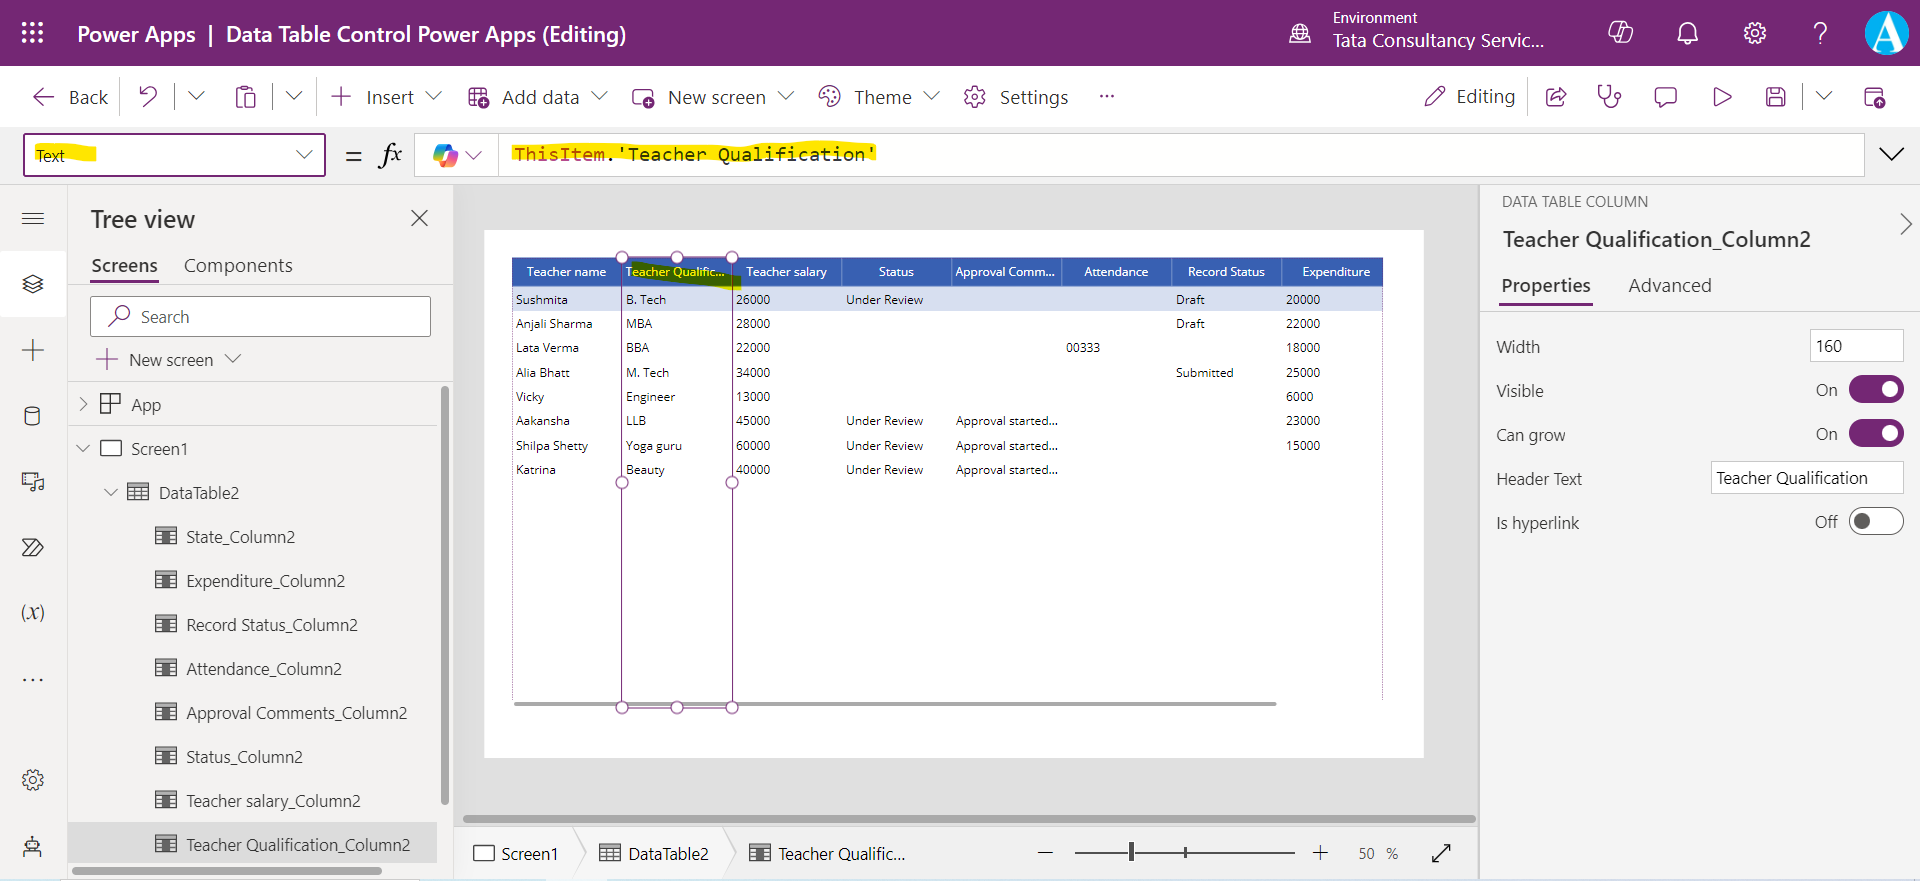Screen dimensions: 1920x881
Task: Open the App checker stethoscope icon
Action: point(1609,97)
